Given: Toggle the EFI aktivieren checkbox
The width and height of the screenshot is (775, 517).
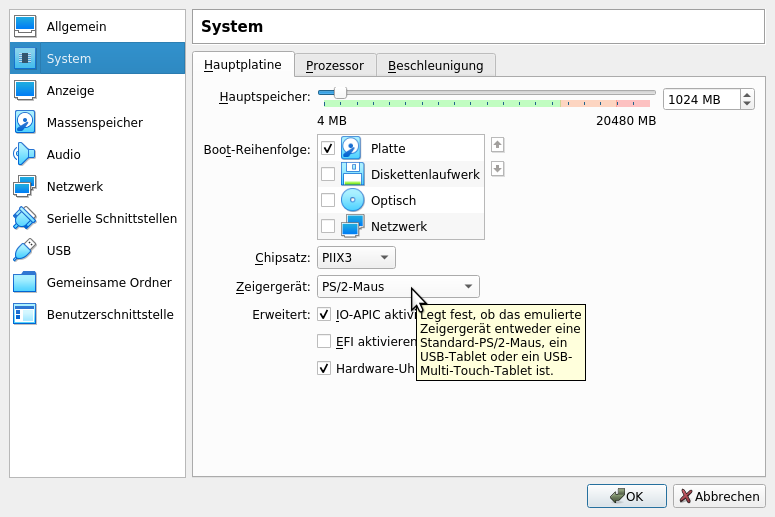Looking at the screenshot, I should click(x=324, y=341).
